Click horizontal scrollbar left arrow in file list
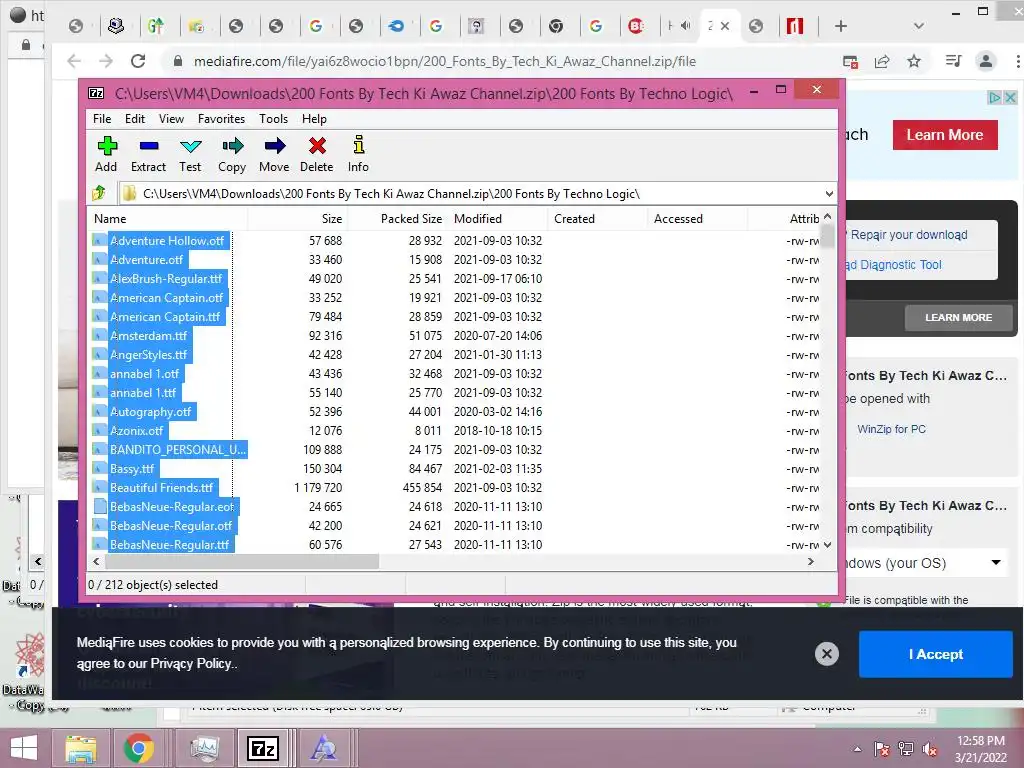Screen dimensions: 1024x768 [x=97, y=561]
